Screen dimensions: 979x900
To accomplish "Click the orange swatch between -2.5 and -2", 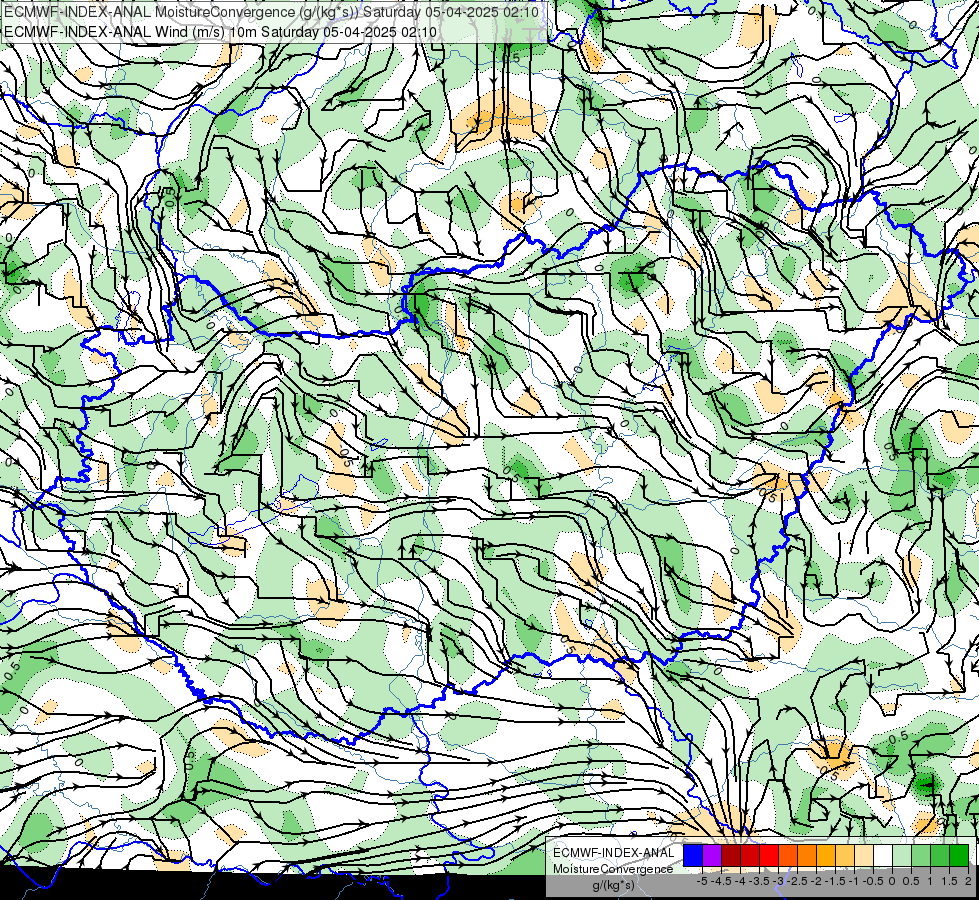I will pyautogui.click(x=807, y=856).
